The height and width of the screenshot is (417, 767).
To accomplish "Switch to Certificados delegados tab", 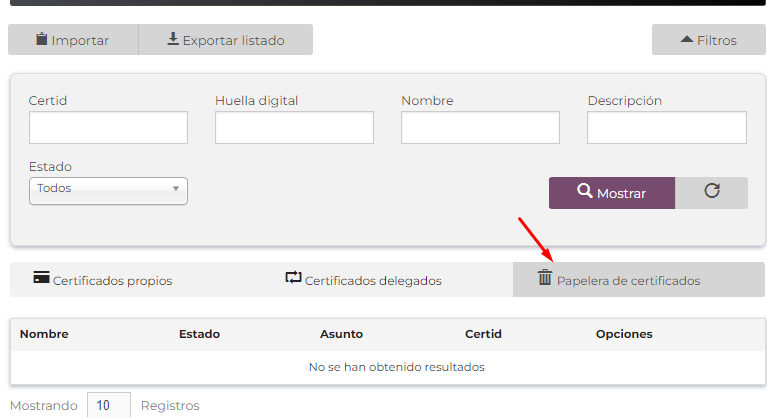I will coord(363,279).
